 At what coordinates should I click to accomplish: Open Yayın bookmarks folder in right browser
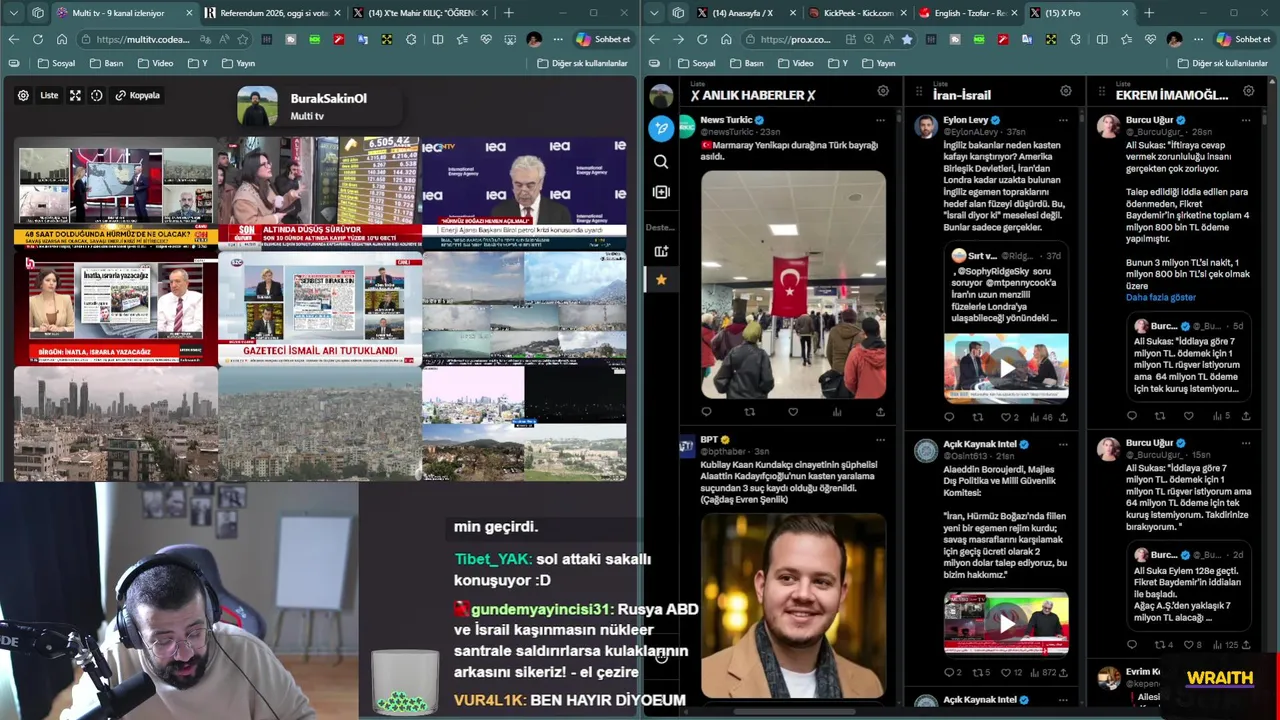click(x=878, y=63)
